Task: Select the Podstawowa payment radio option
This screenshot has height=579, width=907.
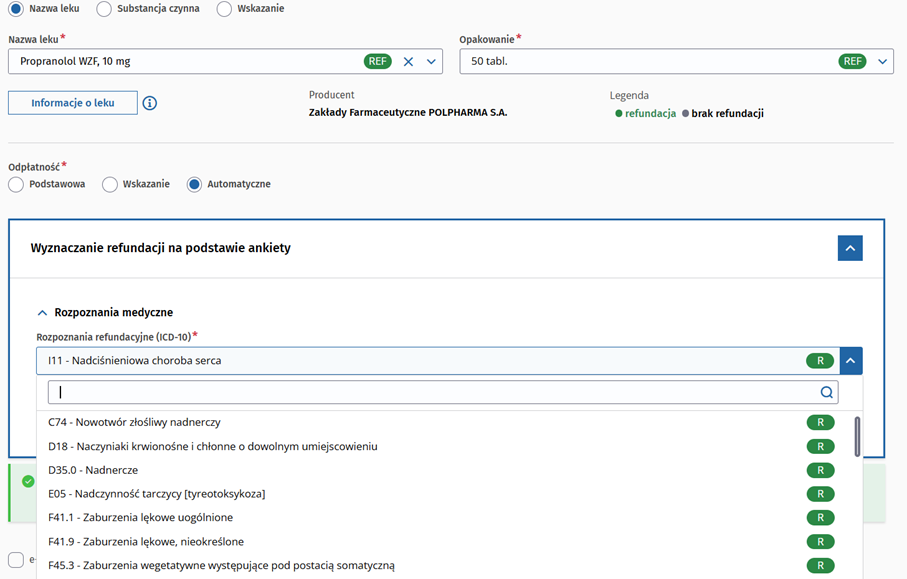Action: [x=16, y=185]
